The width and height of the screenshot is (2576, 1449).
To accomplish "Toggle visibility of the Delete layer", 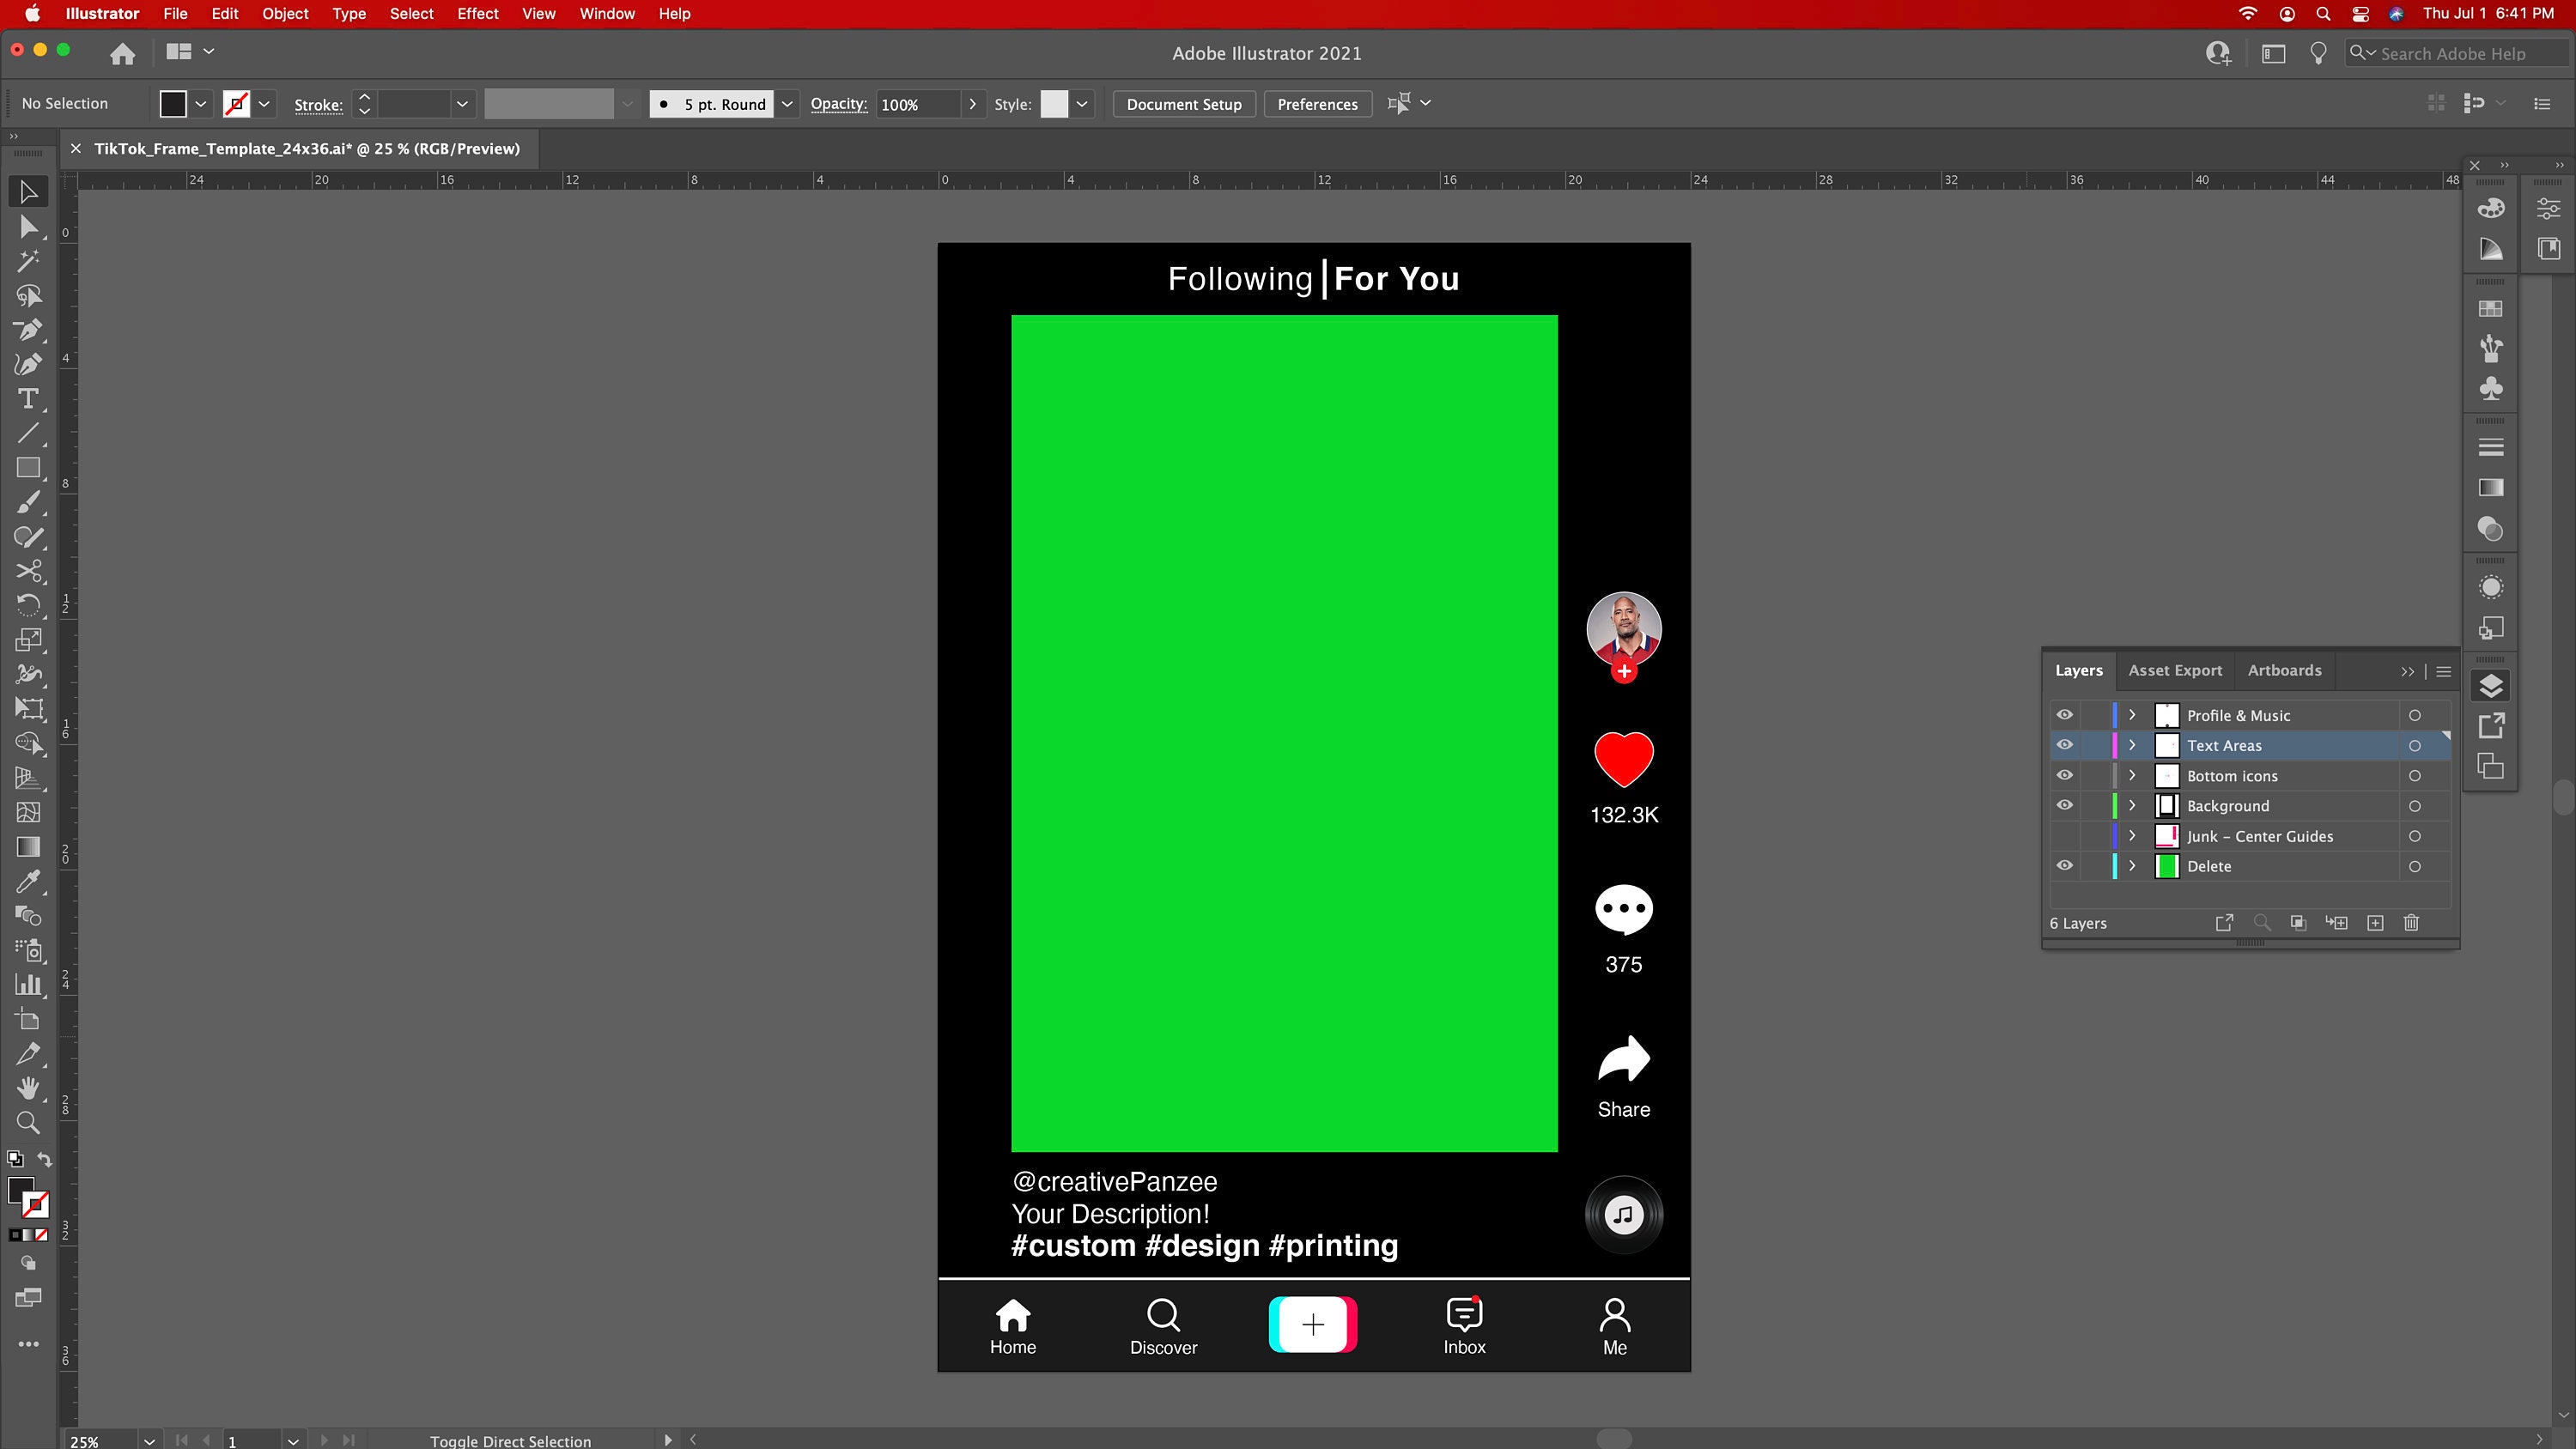I will tap(2065, 866).
